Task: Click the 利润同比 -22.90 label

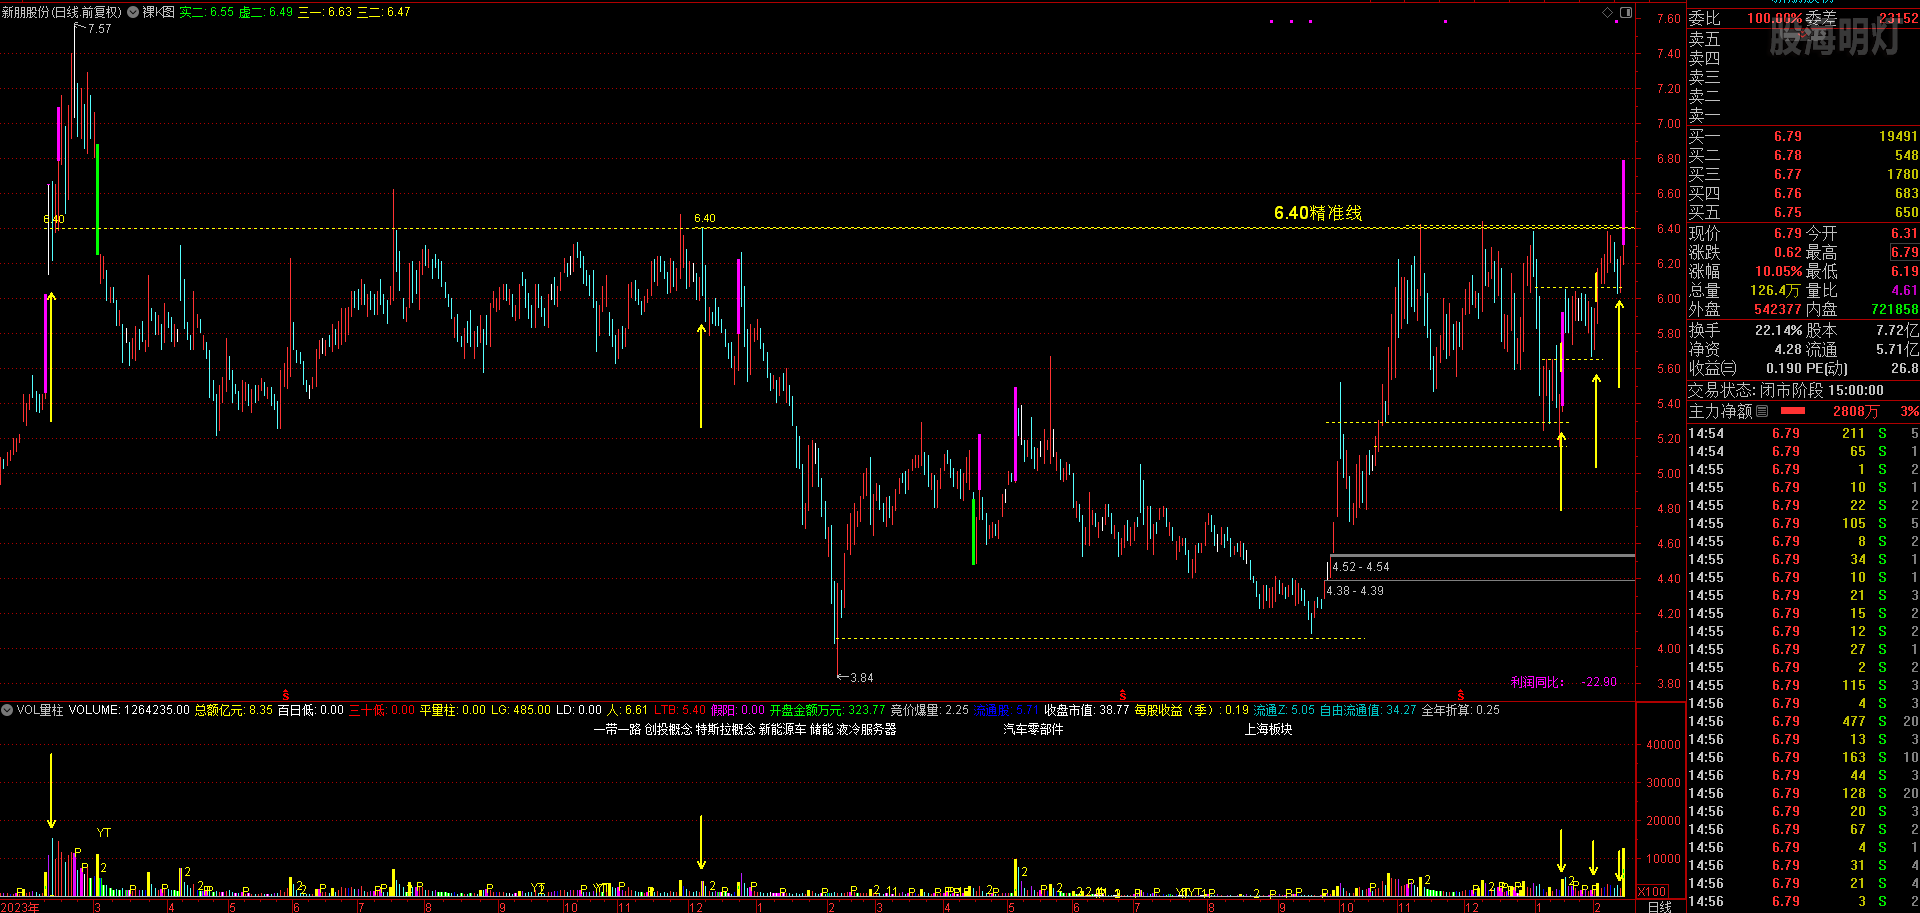Action: coord(1563,682)
